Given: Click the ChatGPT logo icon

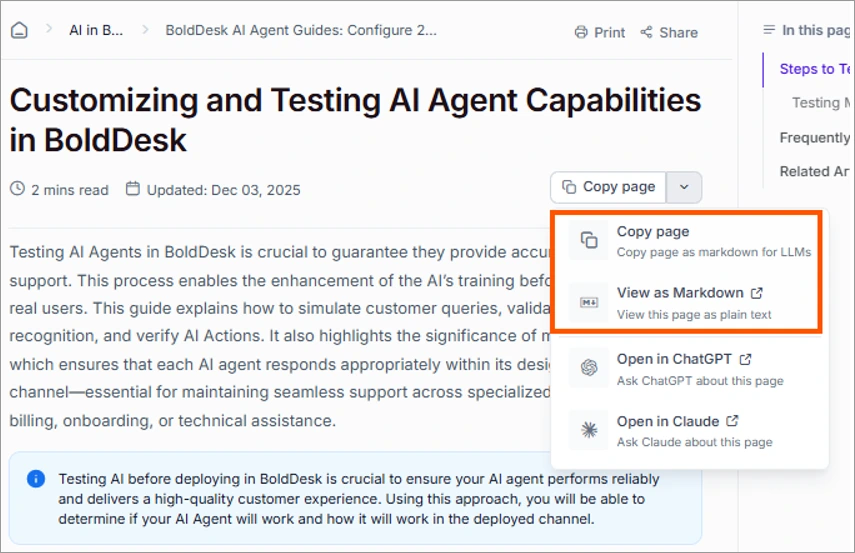Looking at the screenshot, I should coord(589,368).
